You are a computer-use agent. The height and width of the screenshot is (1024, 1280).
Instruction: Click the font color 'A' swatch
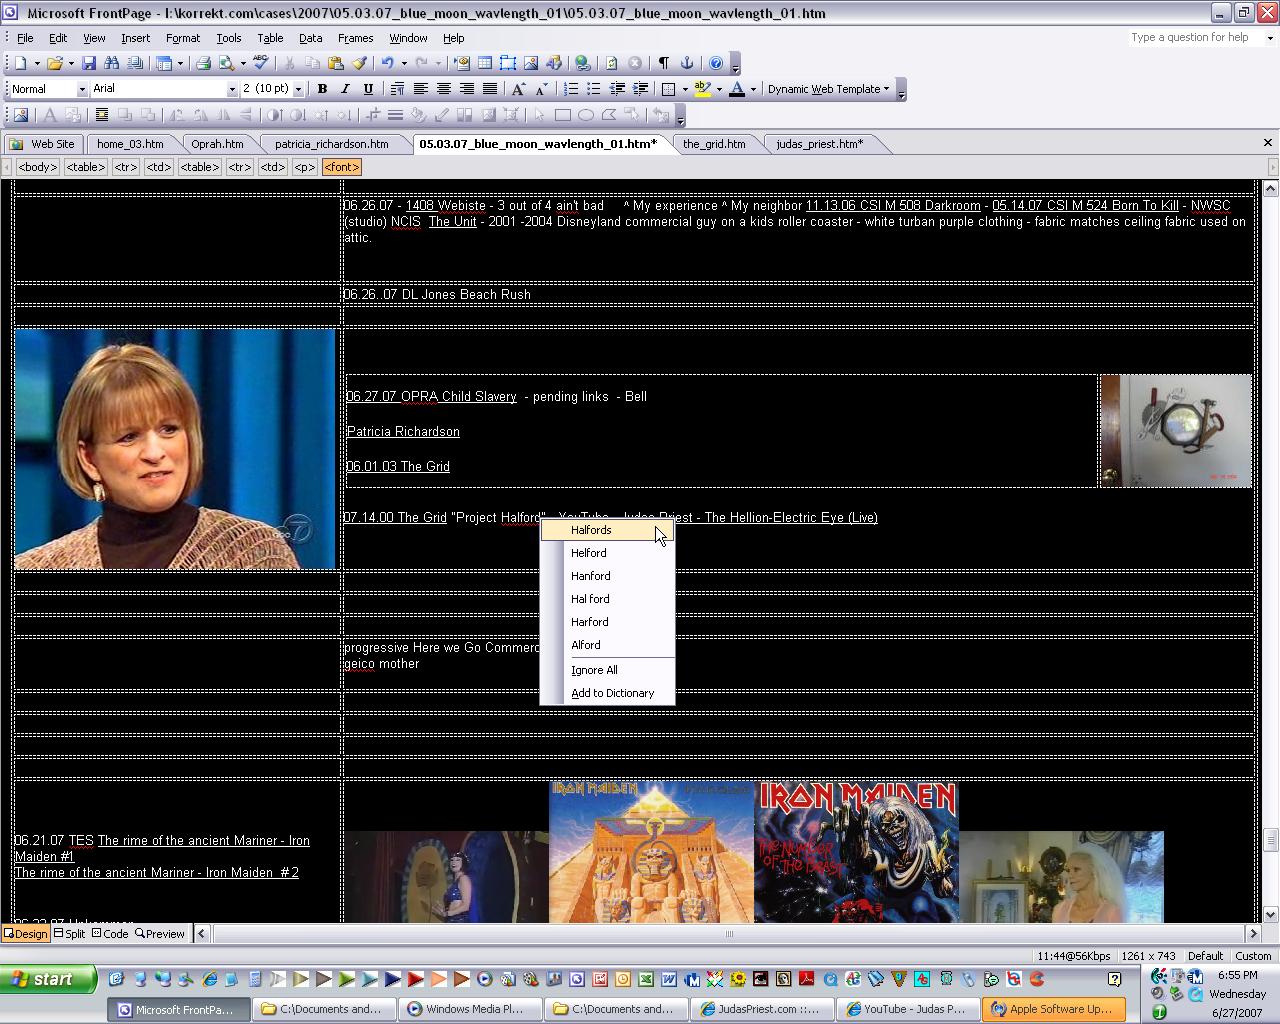click(736, 89)
